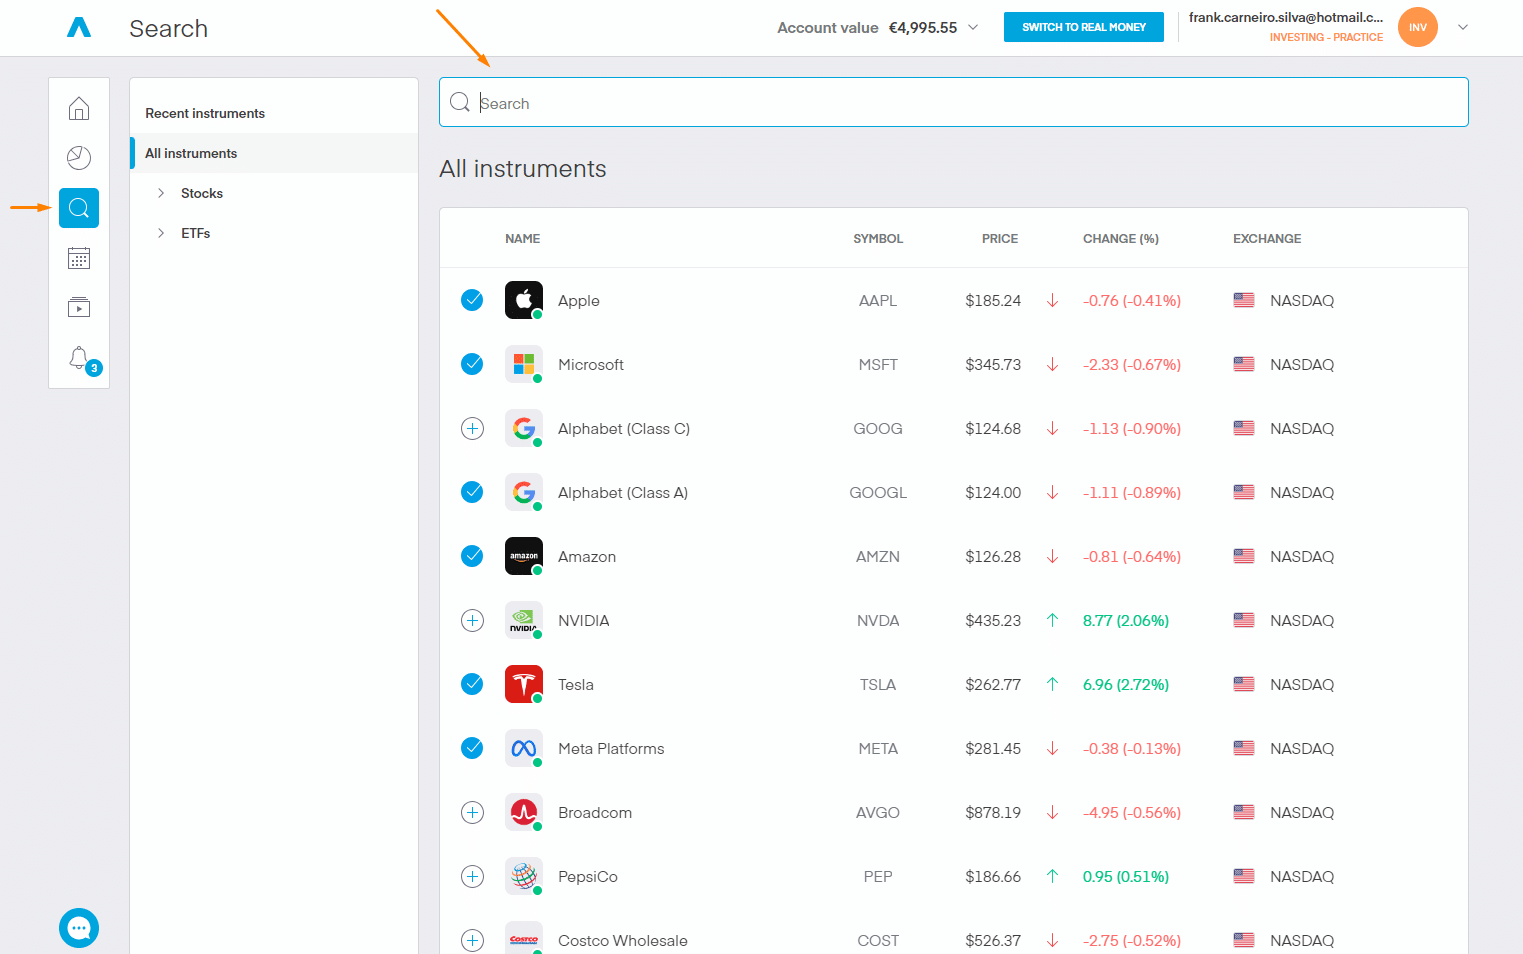
Task: Select the Search magnifier sidebar icon
Action: [79, 208]
